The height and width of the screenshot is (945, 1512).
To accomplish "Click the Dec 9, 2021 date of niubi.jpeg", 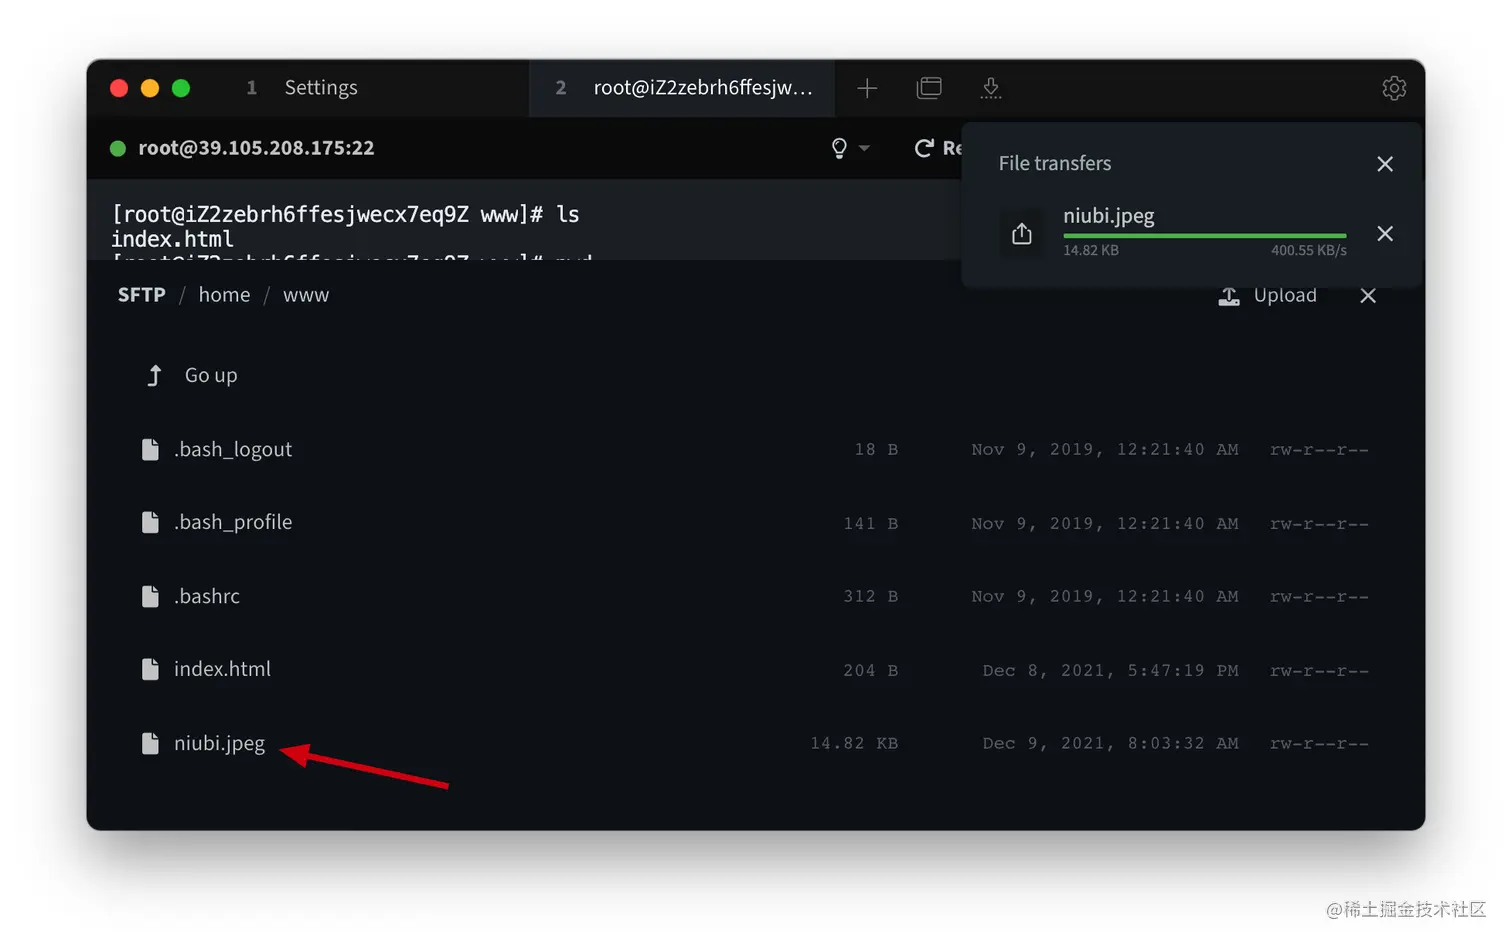I will pyautogui.click(x=1110, y=744).
